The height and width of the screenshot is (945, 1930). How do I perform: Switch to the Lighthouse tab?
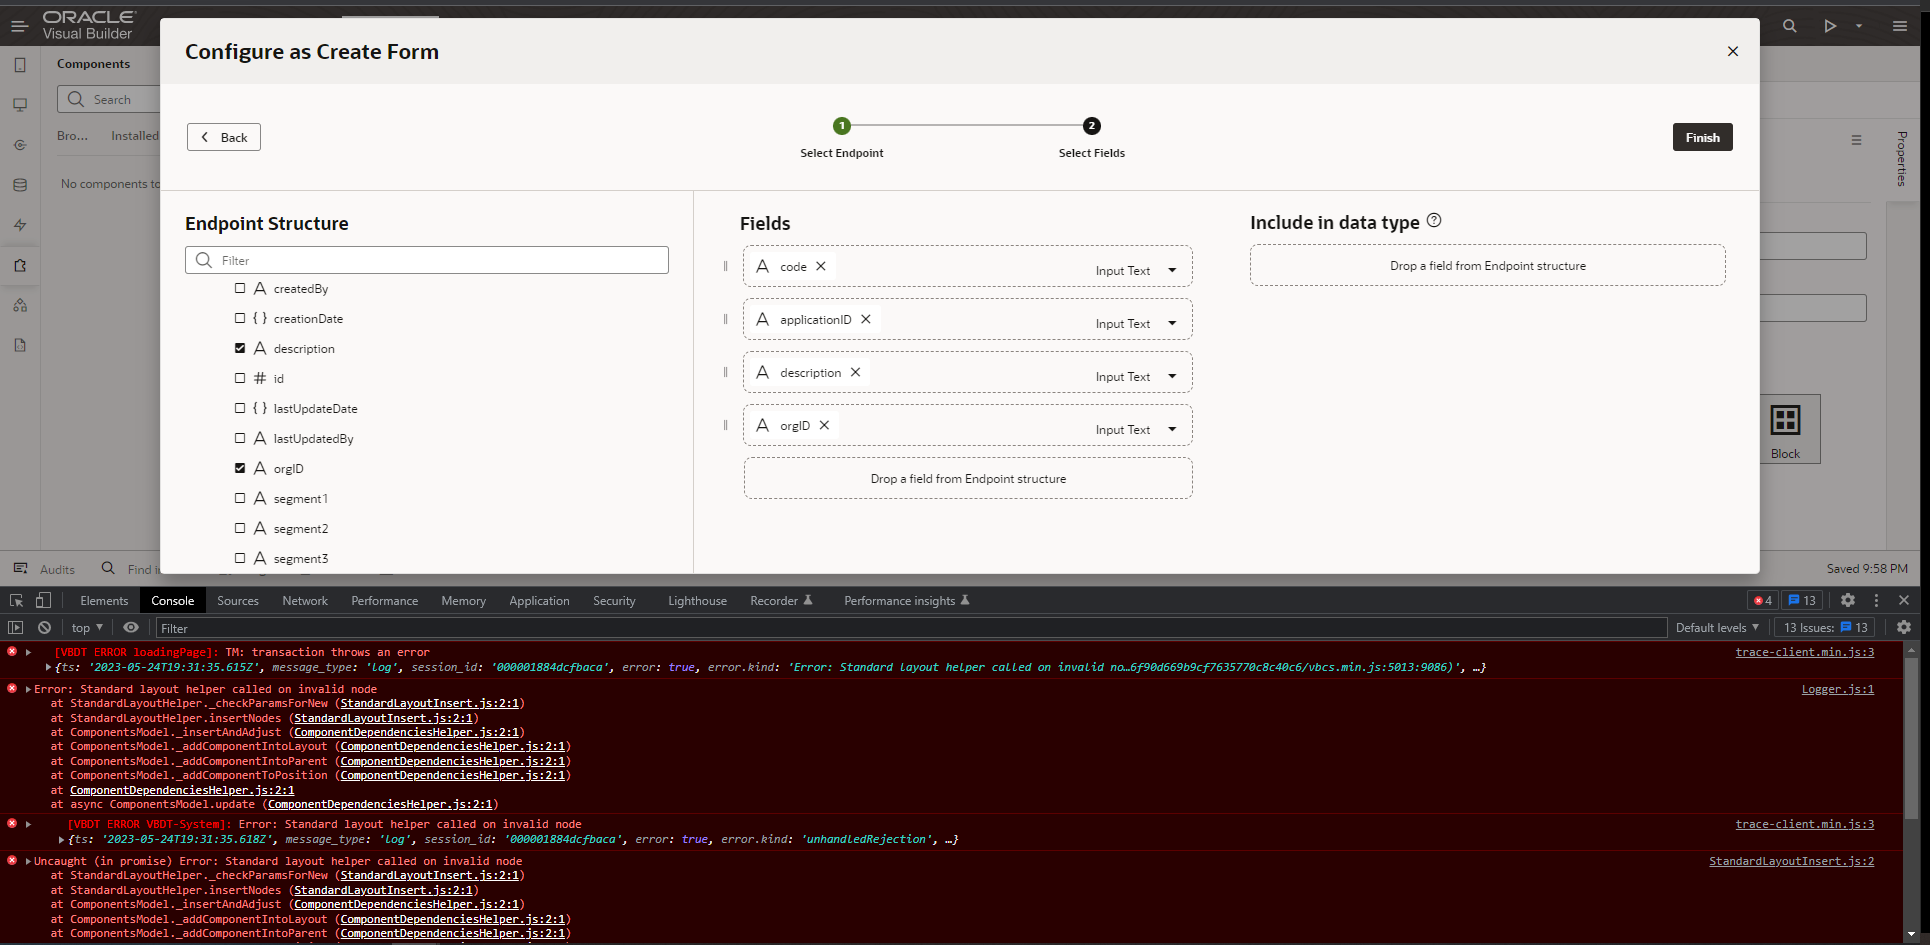[x=696, y=600]
